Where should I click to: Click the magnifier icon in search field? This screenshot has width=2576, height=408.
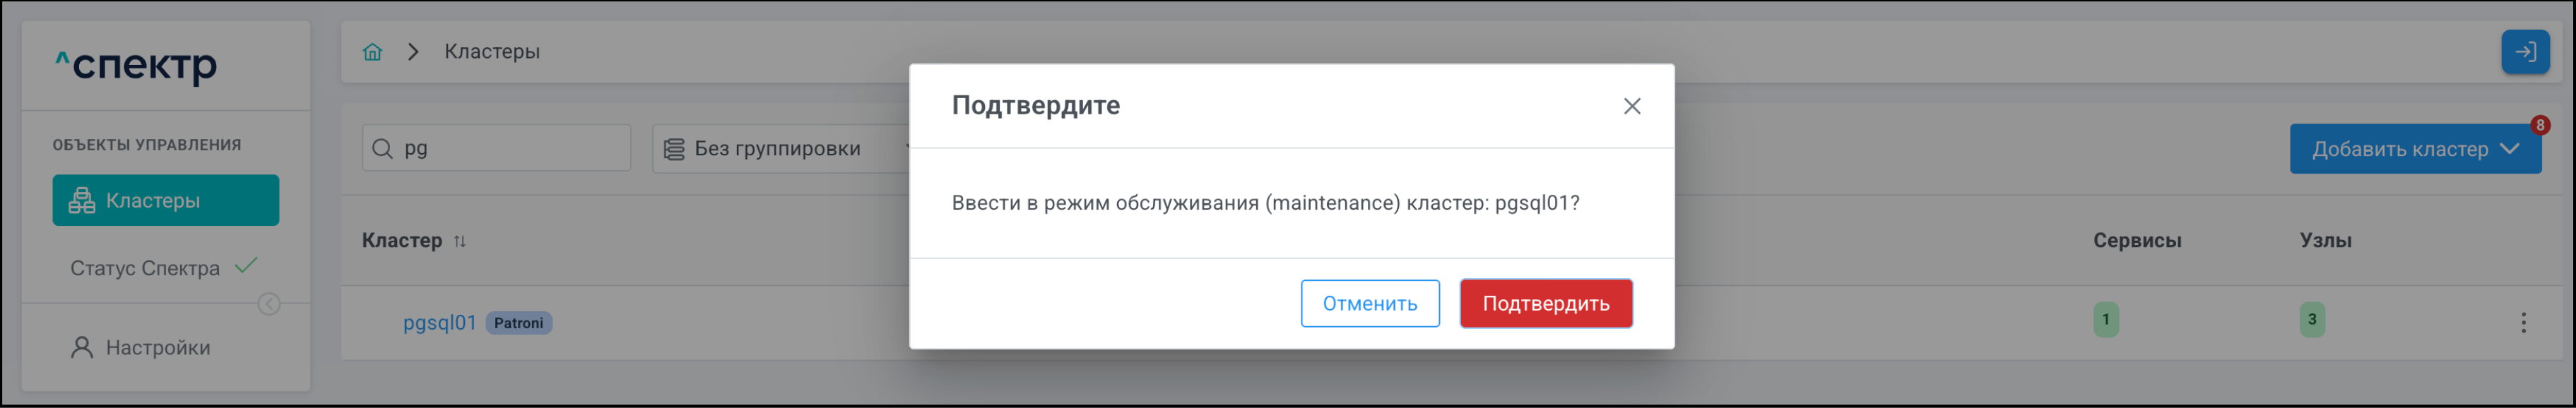[x=382, y=149]
